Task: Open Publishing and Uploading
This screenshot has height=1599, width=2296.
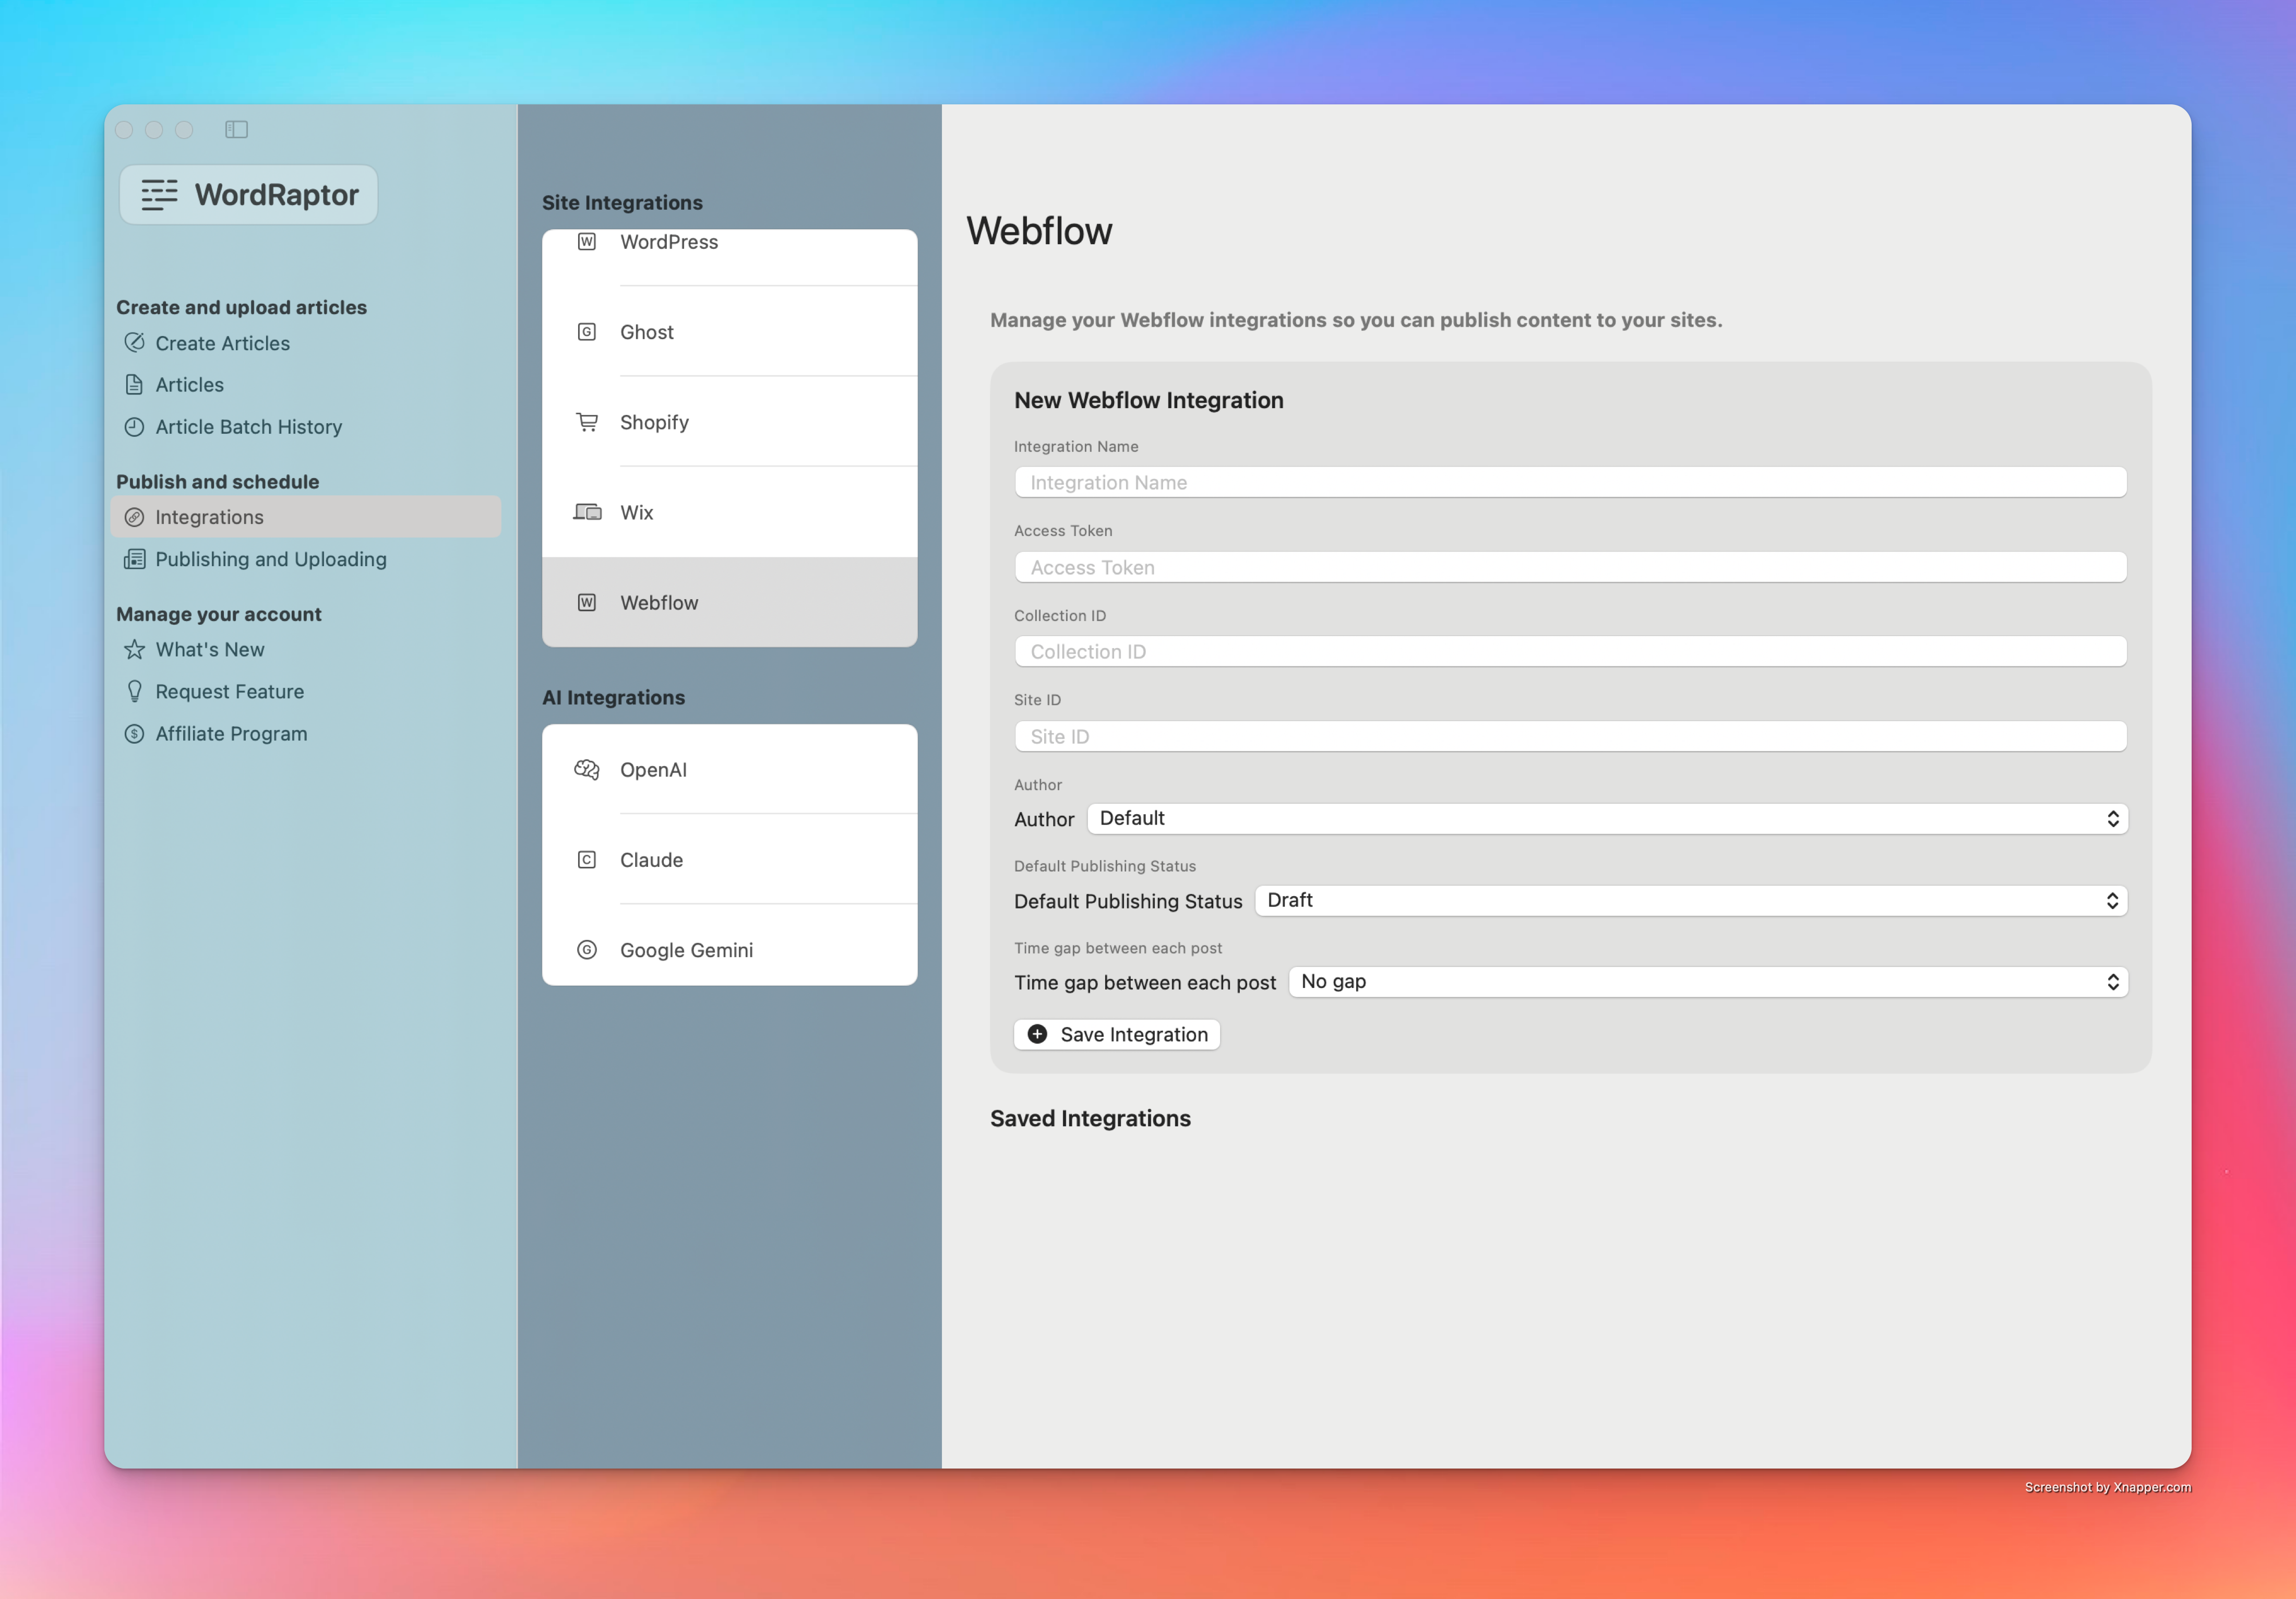Action: coord(306,559)
